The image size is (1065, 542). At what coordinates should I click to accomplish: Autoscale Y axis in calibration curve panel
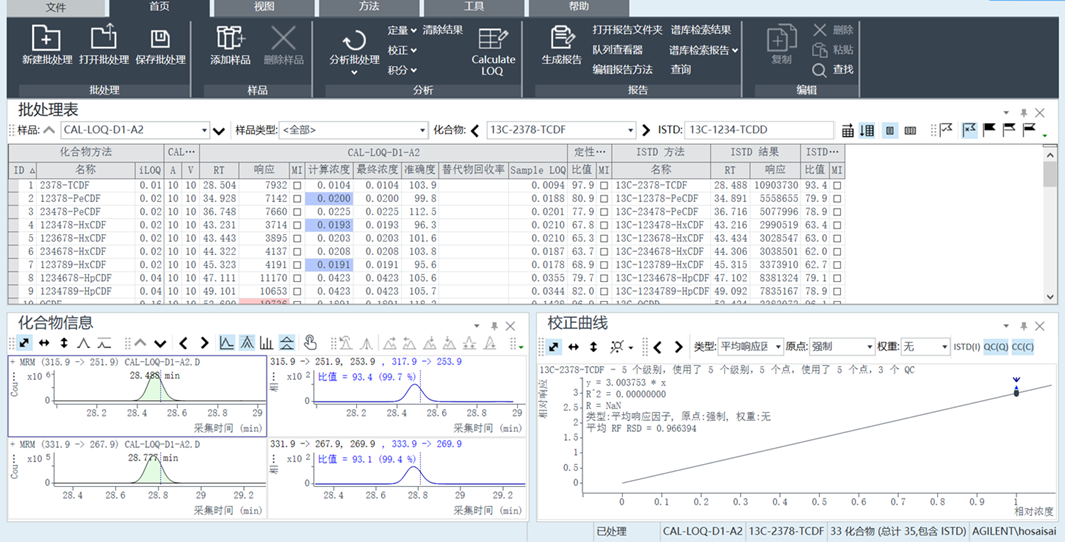(594, 347)
